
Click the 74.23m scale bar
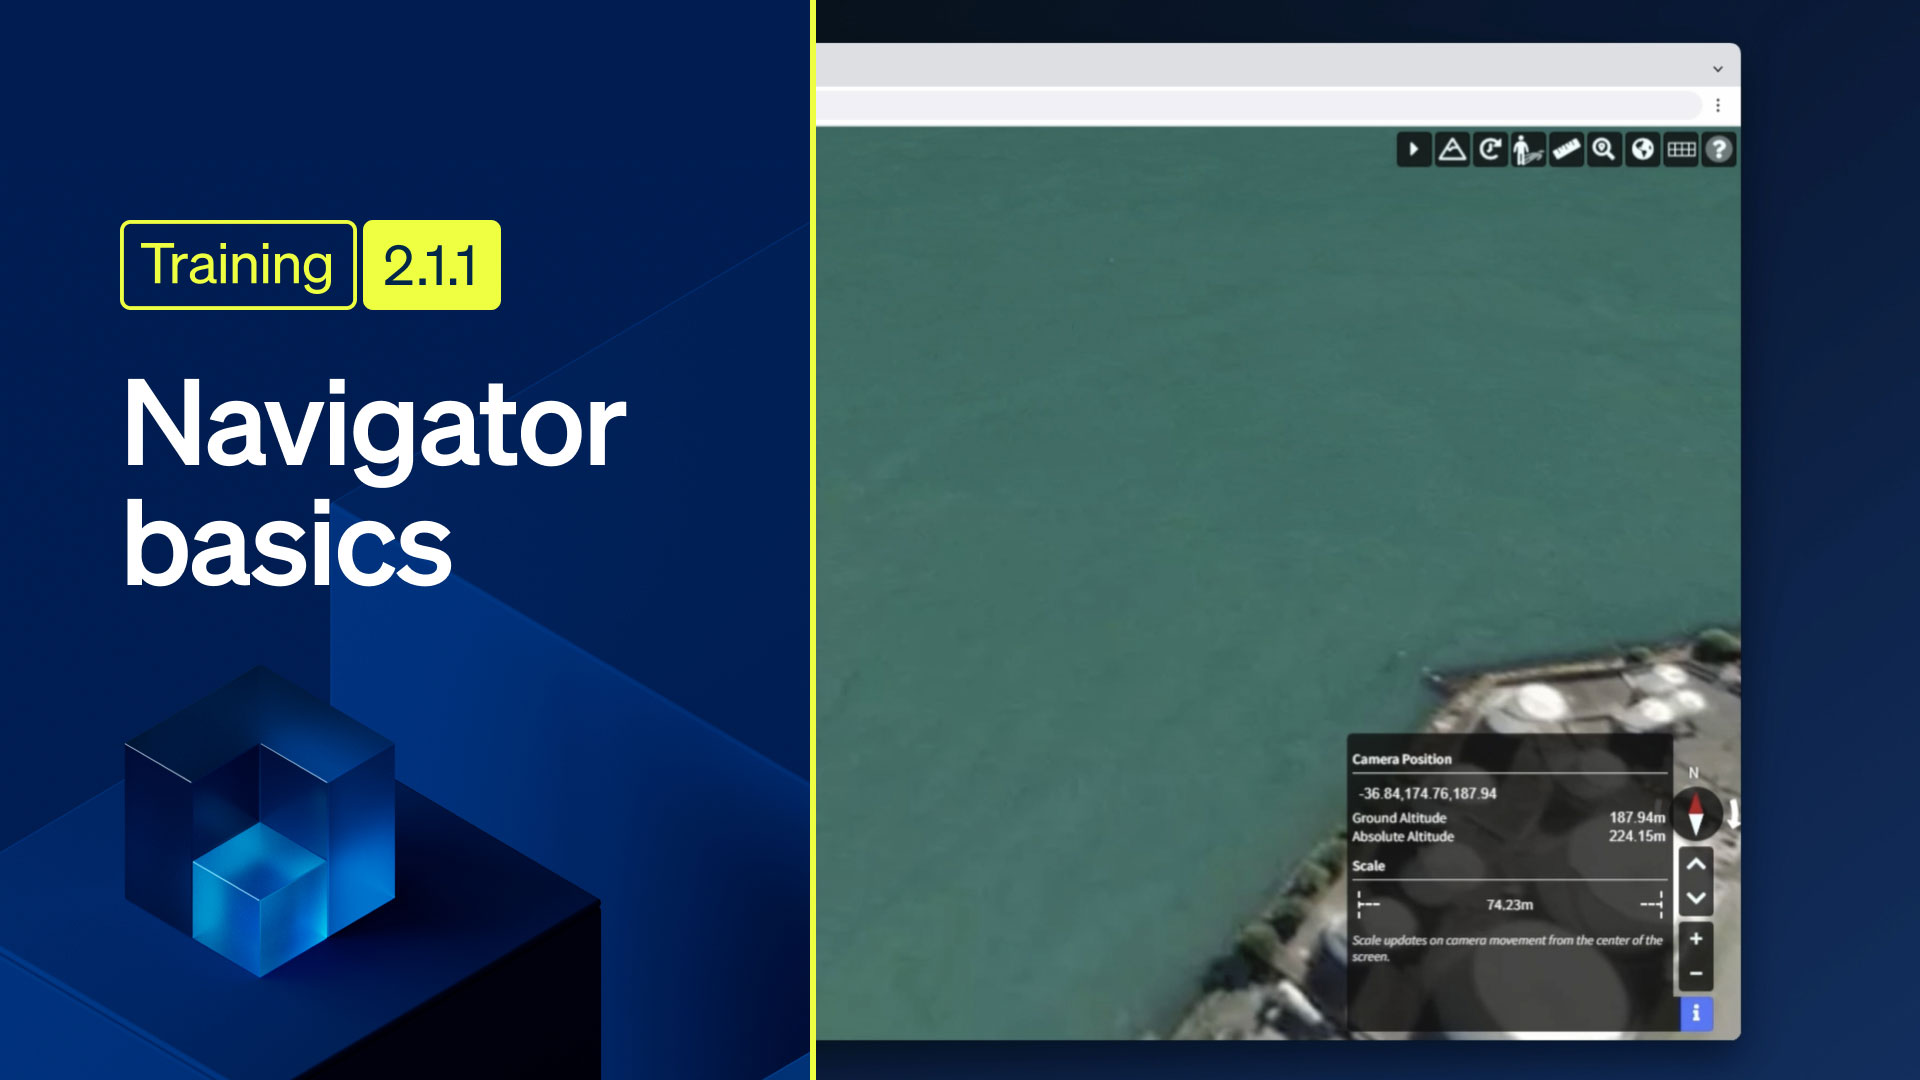tap(1509, 904)
